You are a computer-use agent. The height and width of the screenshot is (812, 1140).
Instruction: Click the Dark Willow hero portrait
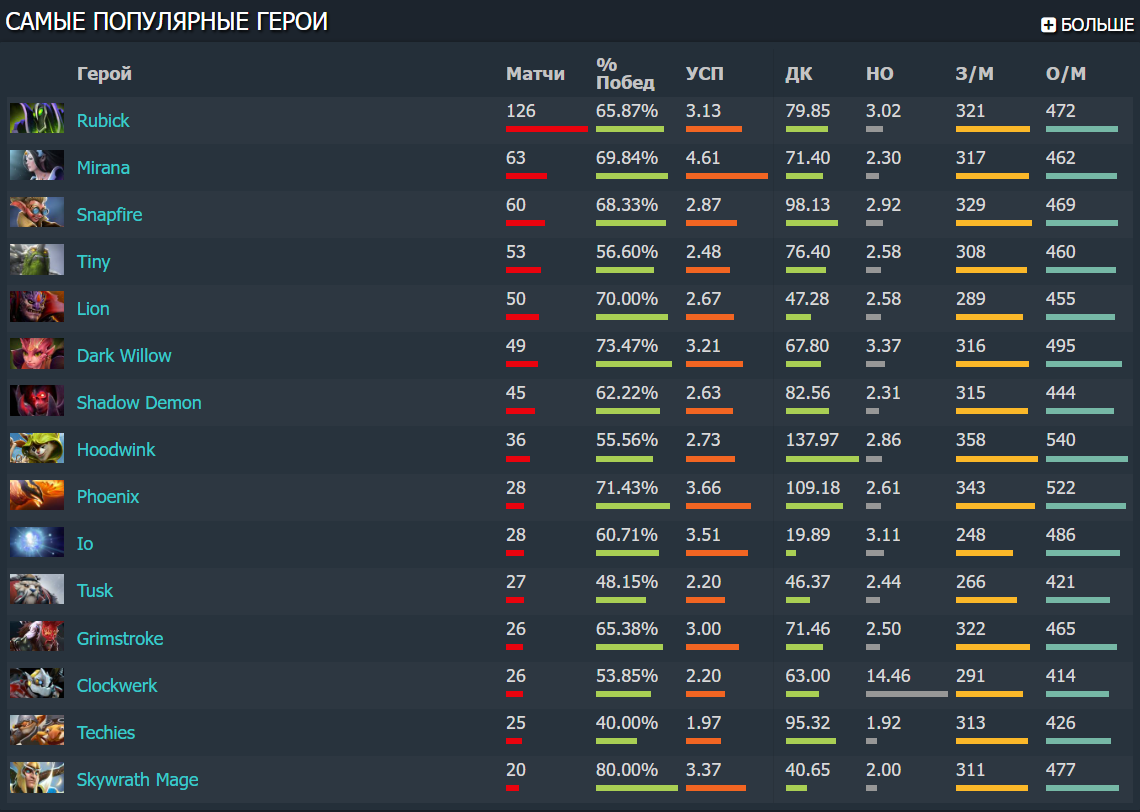37,353
